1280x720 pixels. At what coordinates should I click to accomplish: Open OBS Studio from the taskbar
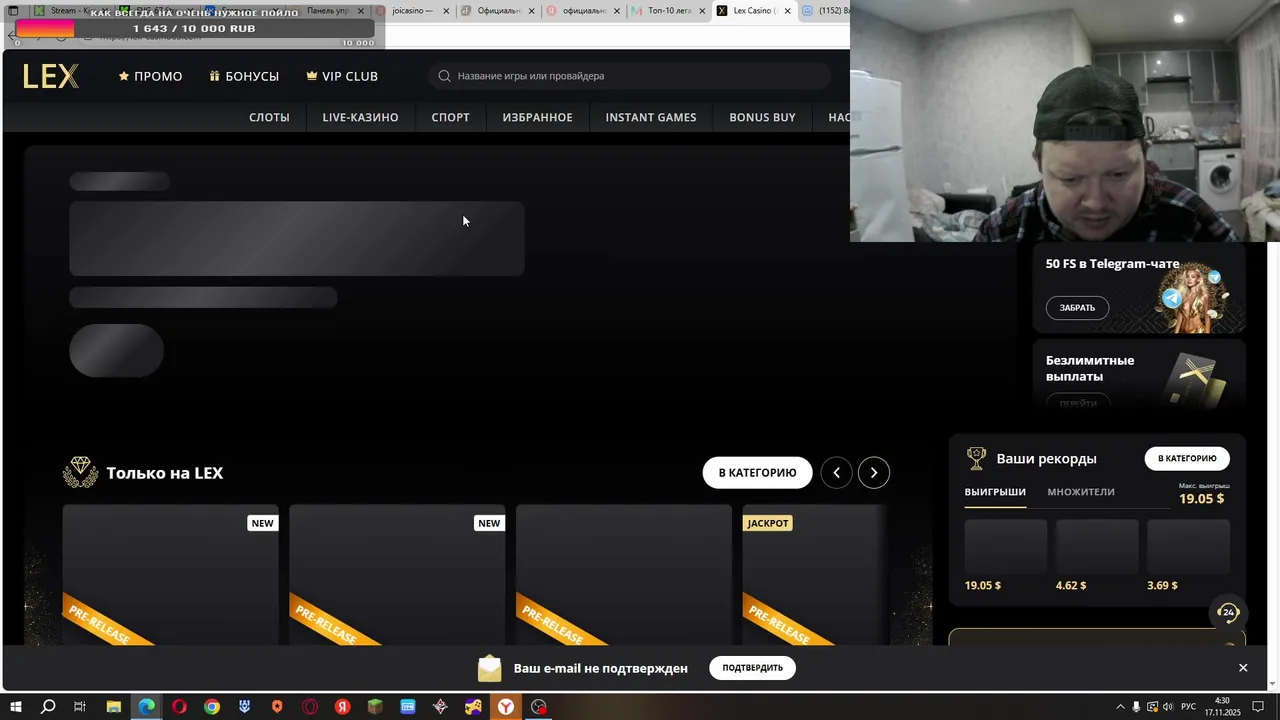pos(539,707)
